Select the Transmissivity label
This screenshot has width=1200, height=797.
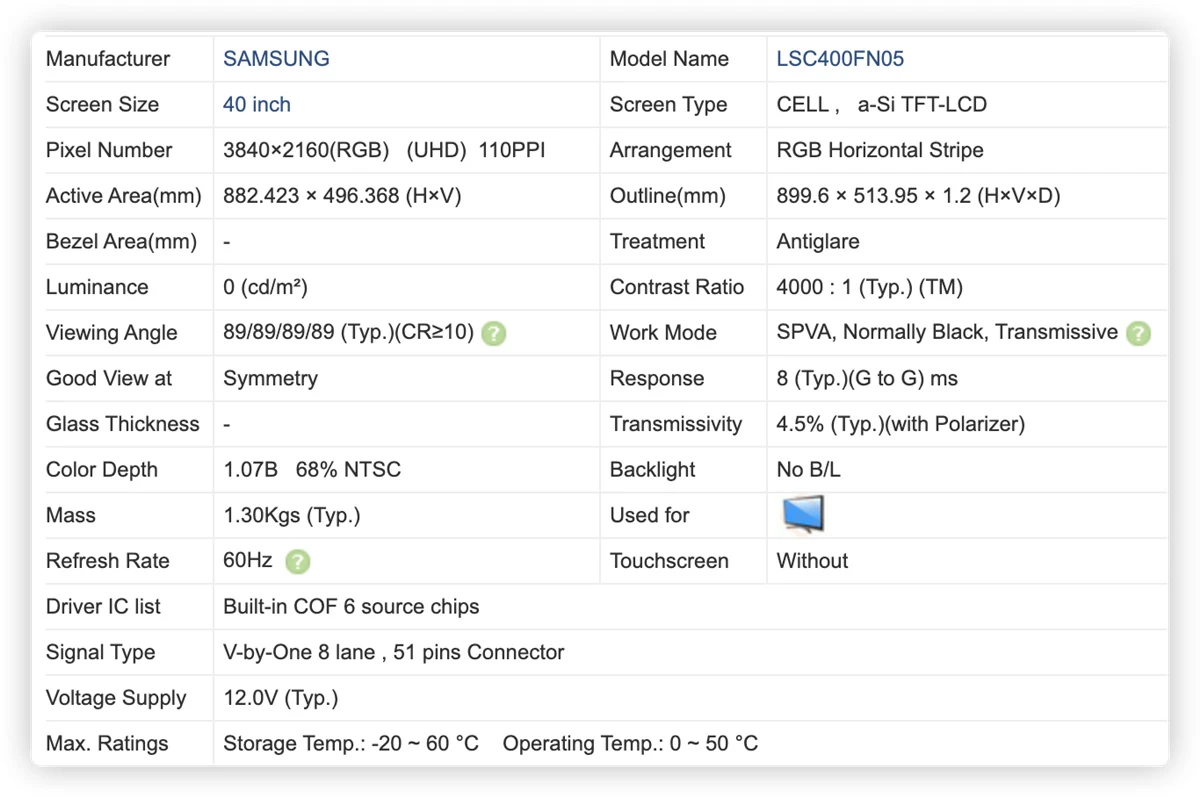(676, 424)
